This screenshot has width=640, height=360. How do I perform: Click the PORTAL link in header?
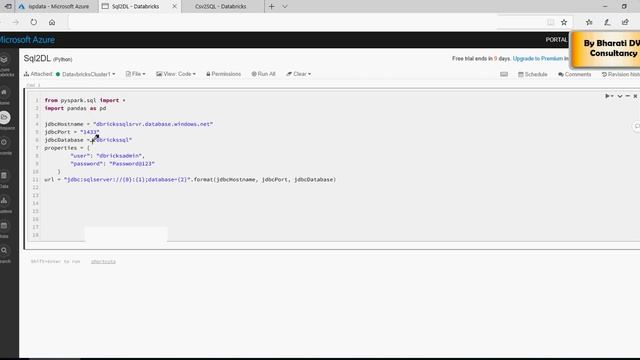tap(556, 40)
